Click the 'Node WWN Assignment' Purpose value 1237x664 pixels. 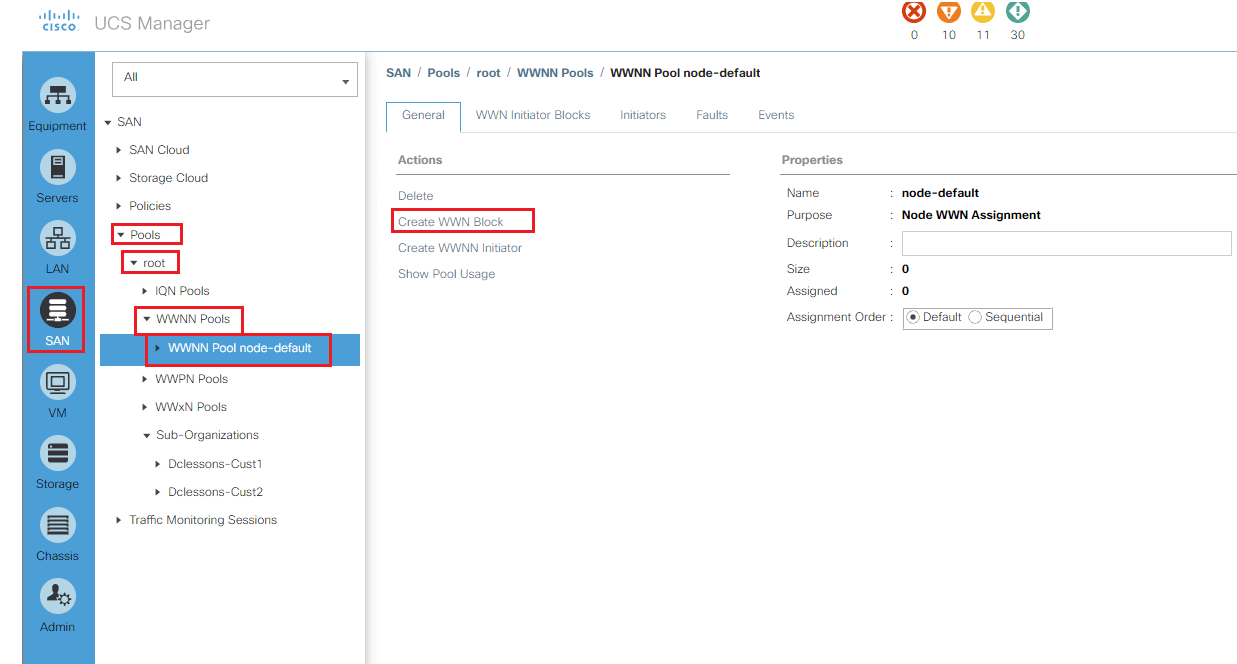(x=971, y=215)
